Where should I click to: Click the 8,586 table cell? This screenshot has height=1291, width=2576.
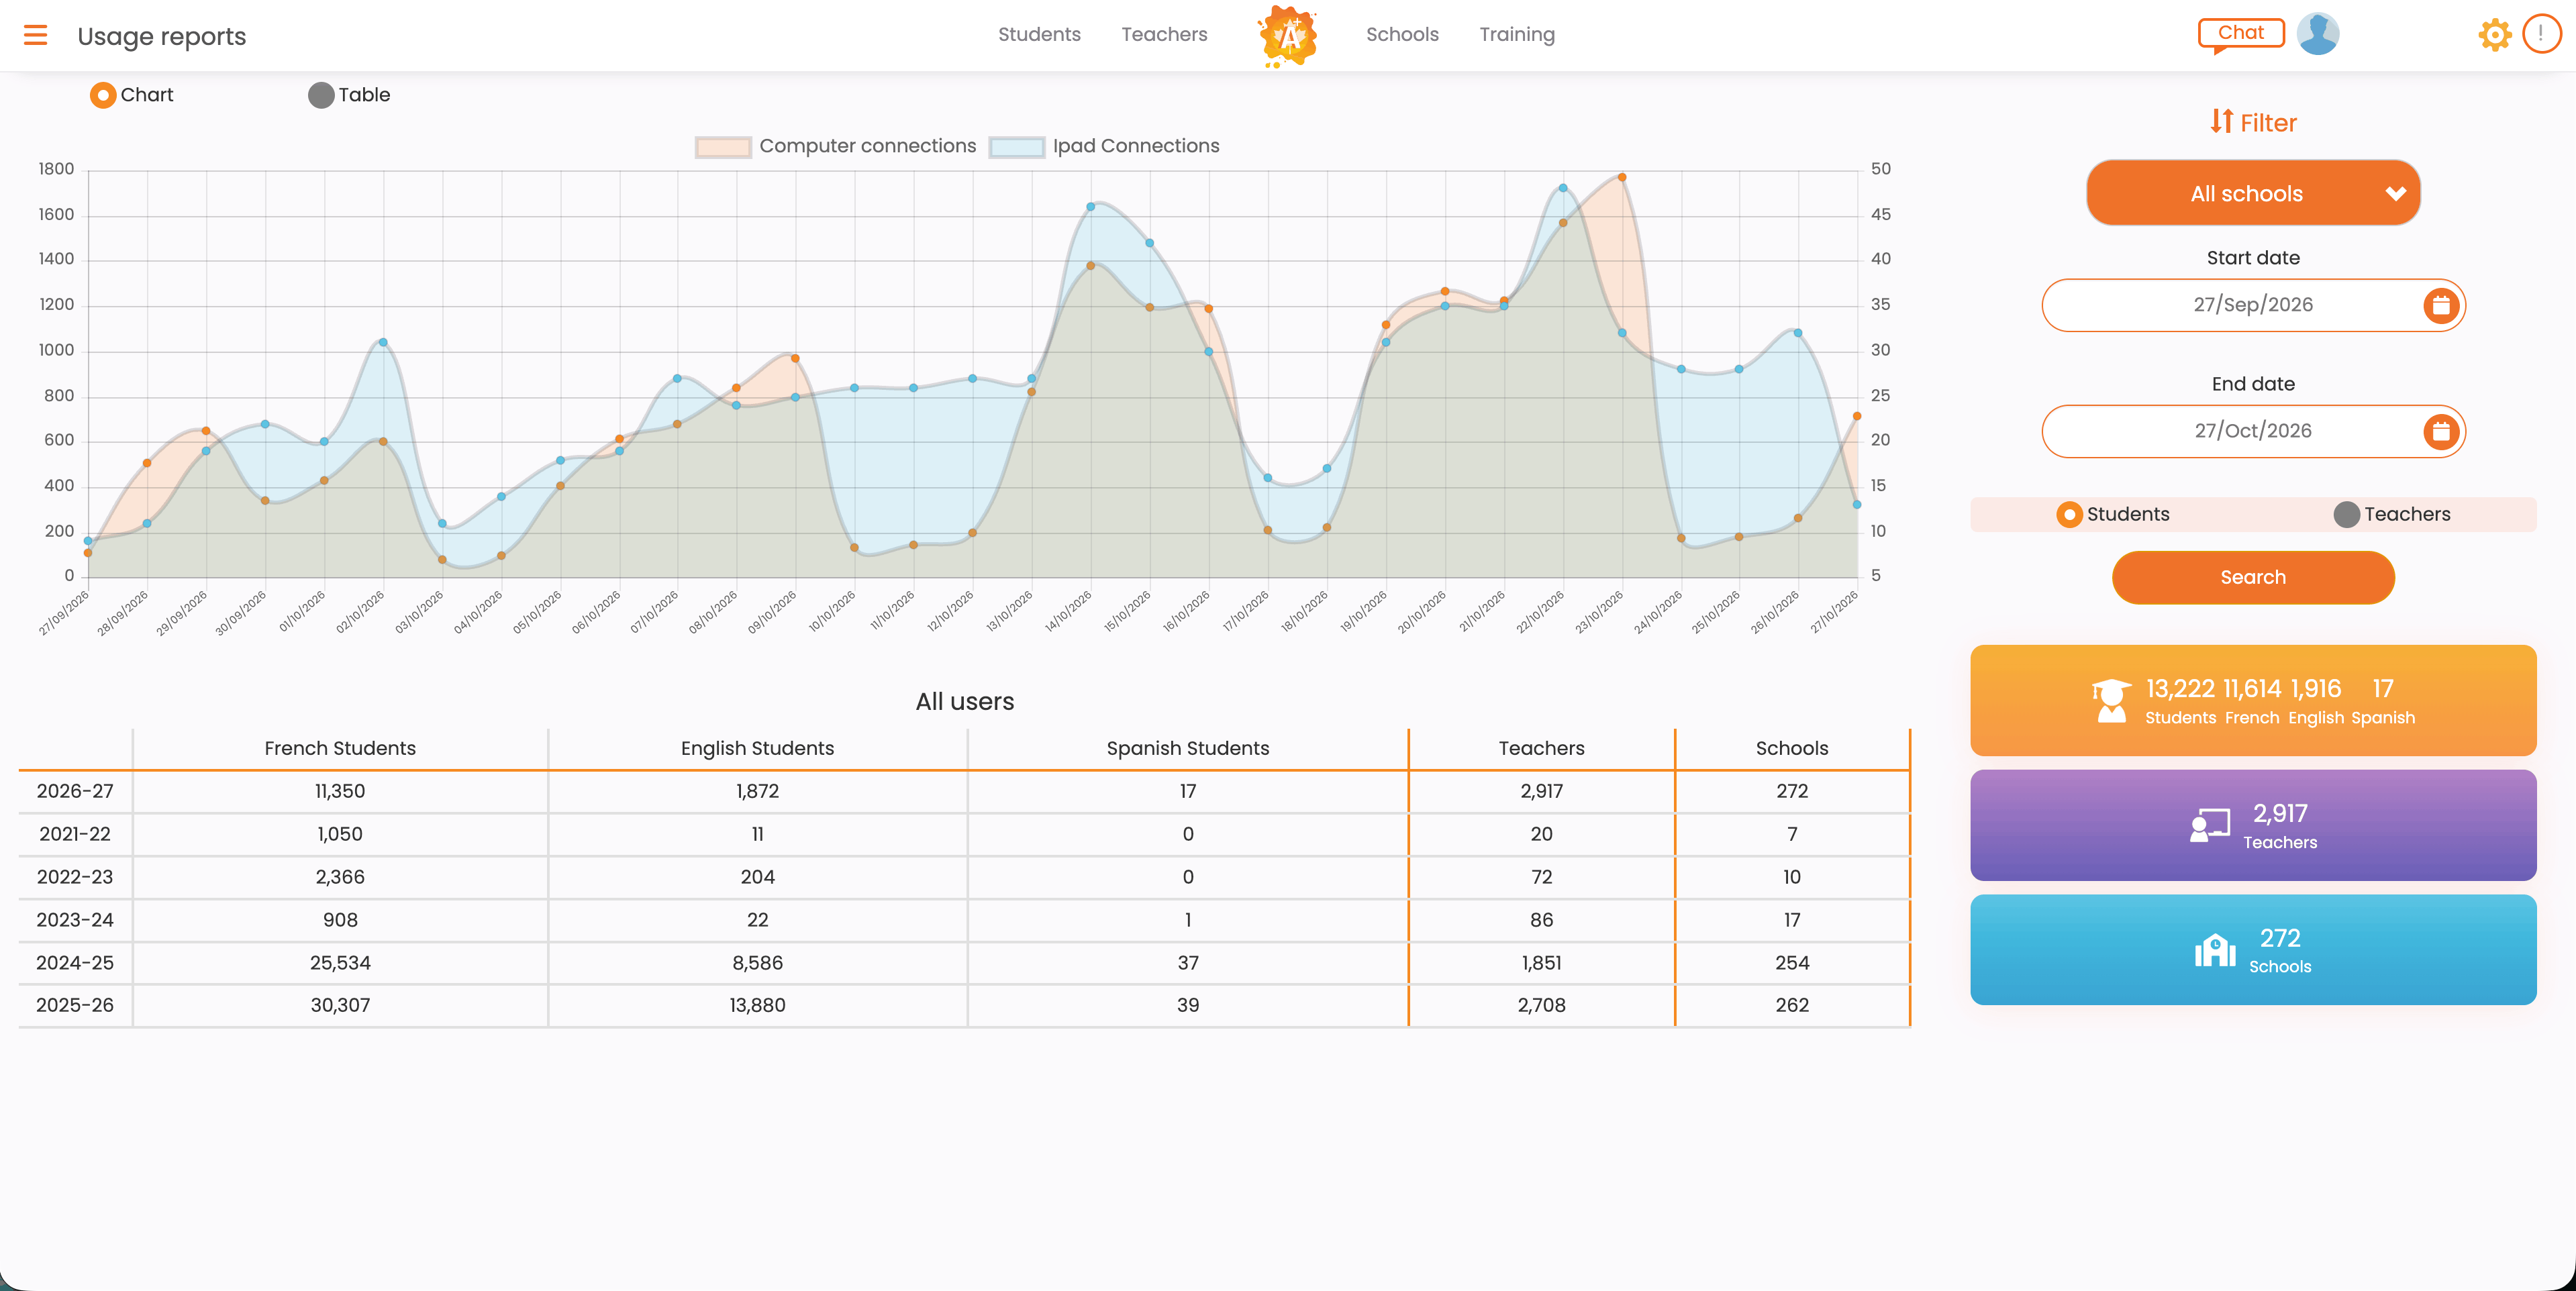click(757, 963)
